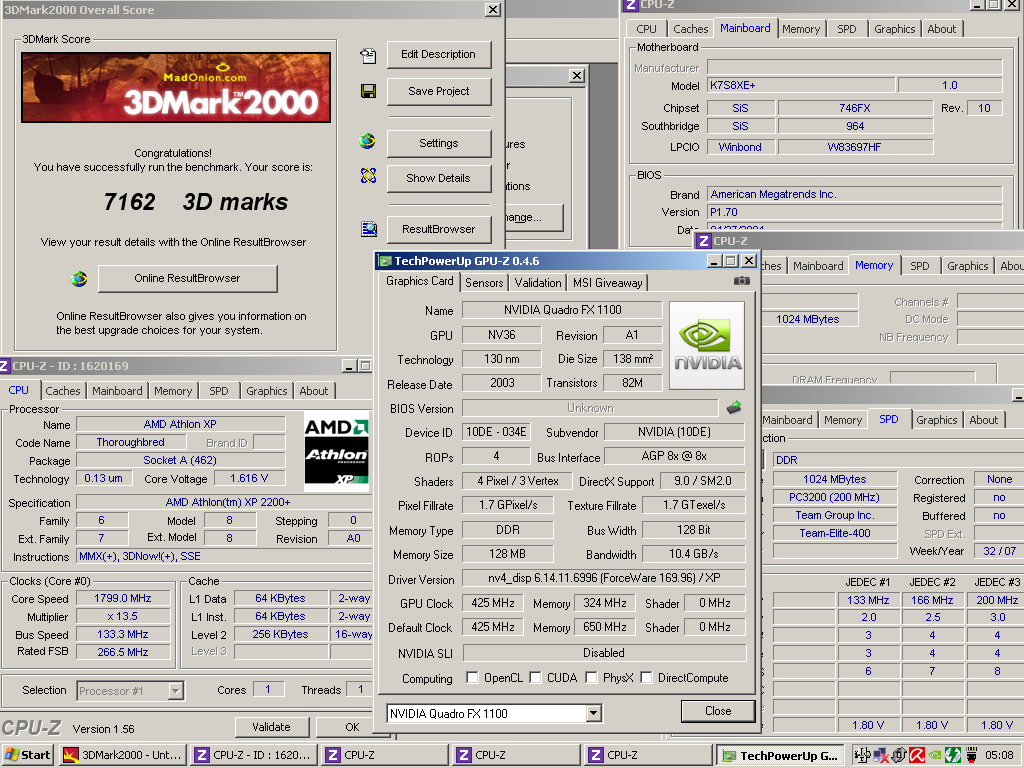Click the atom icon beside Show Details
1024x768 pixels.
tap(368, 176)
